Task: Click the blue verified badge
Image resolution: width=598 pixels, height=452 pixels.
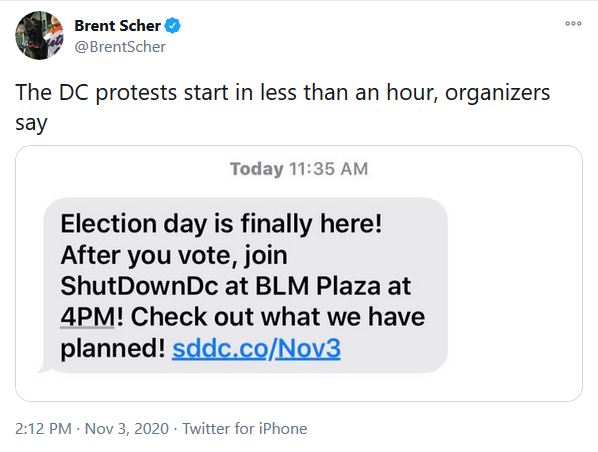Action: tap(173, 26)
